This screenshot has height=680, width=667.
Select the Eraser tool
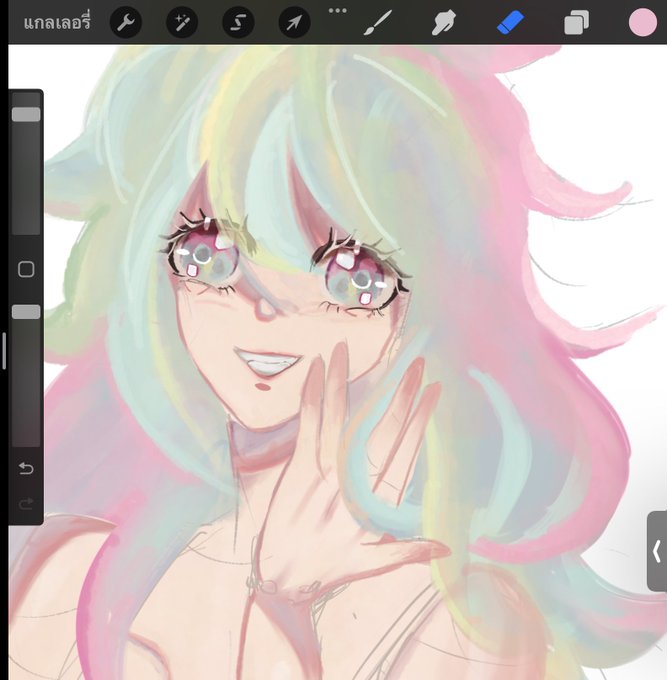tap(510, 23)
